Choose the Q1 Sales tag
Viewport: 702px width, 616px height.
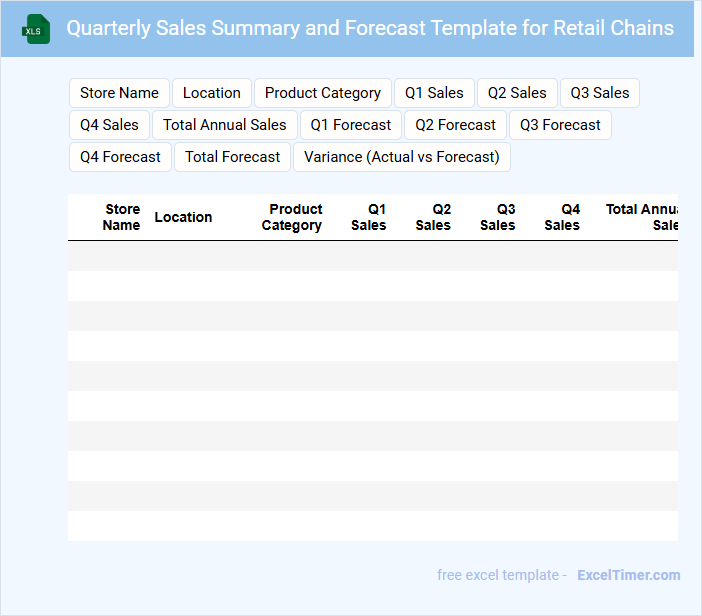[x=434, y=93]
